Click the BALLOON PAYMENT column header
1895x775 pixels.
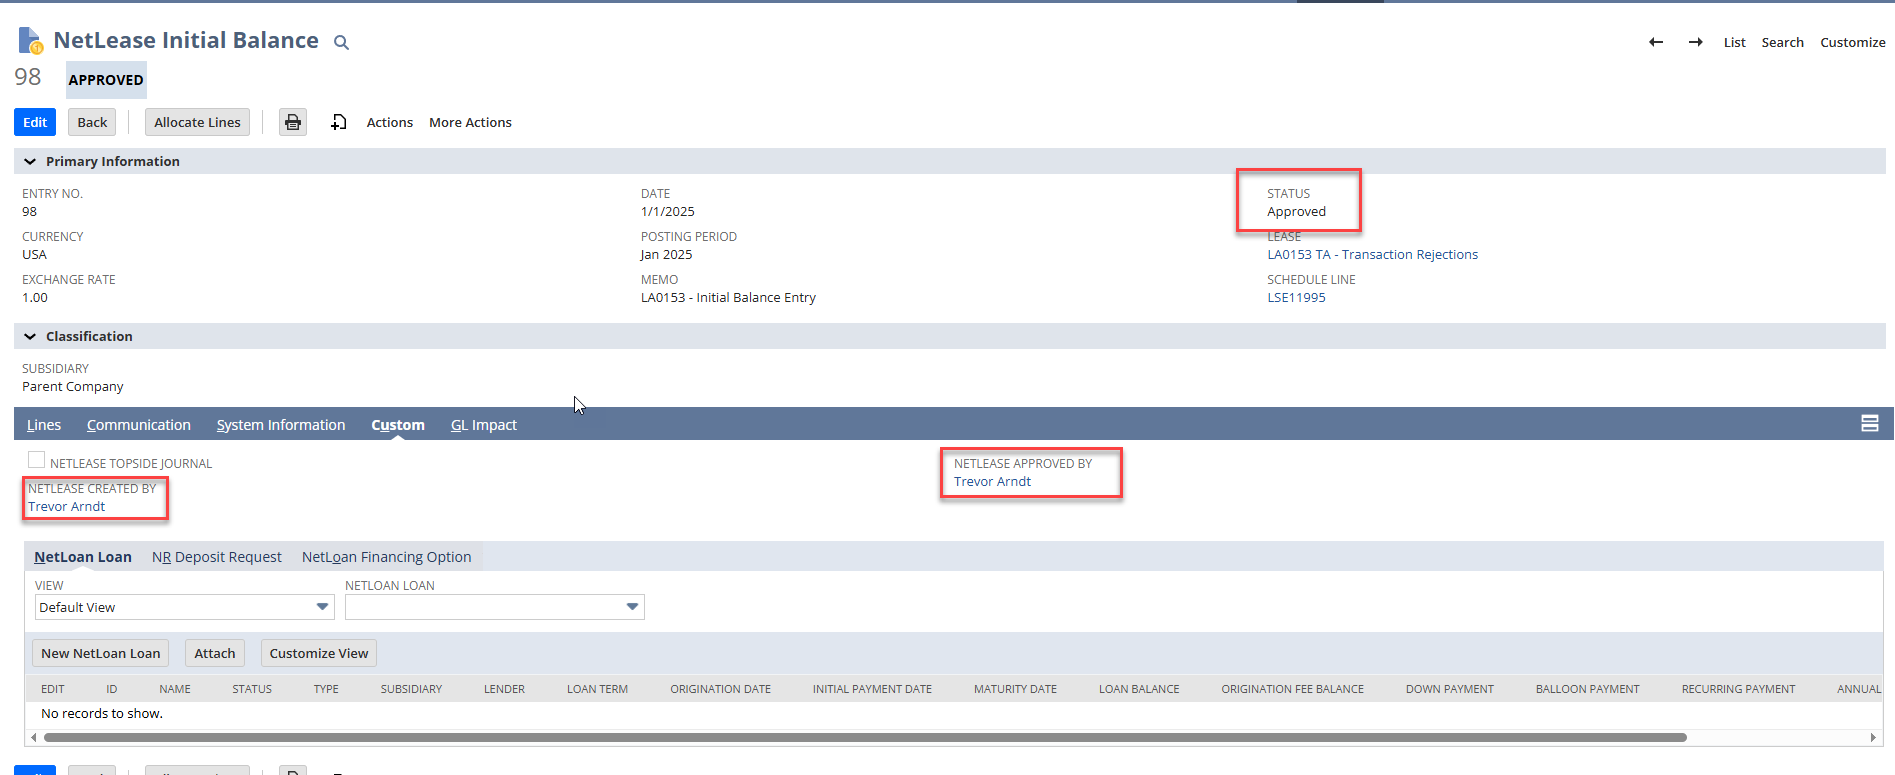tap(1587, 689)
